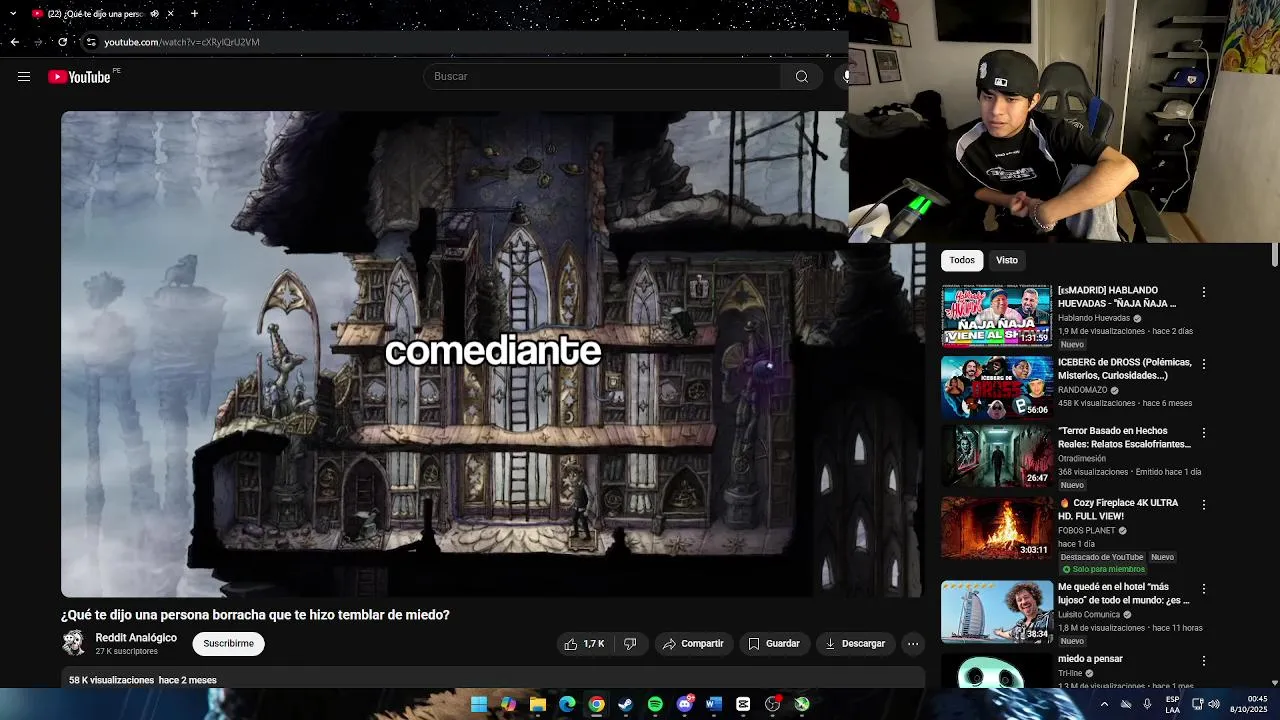1280x720 pixels.
Task: Open Hablando Huevadas channel link in sidebar
Action: [1093, 318]
